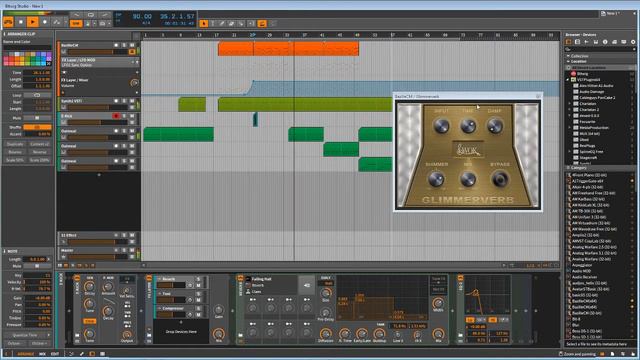Mute the BazilleCM track

pos(132,45)
